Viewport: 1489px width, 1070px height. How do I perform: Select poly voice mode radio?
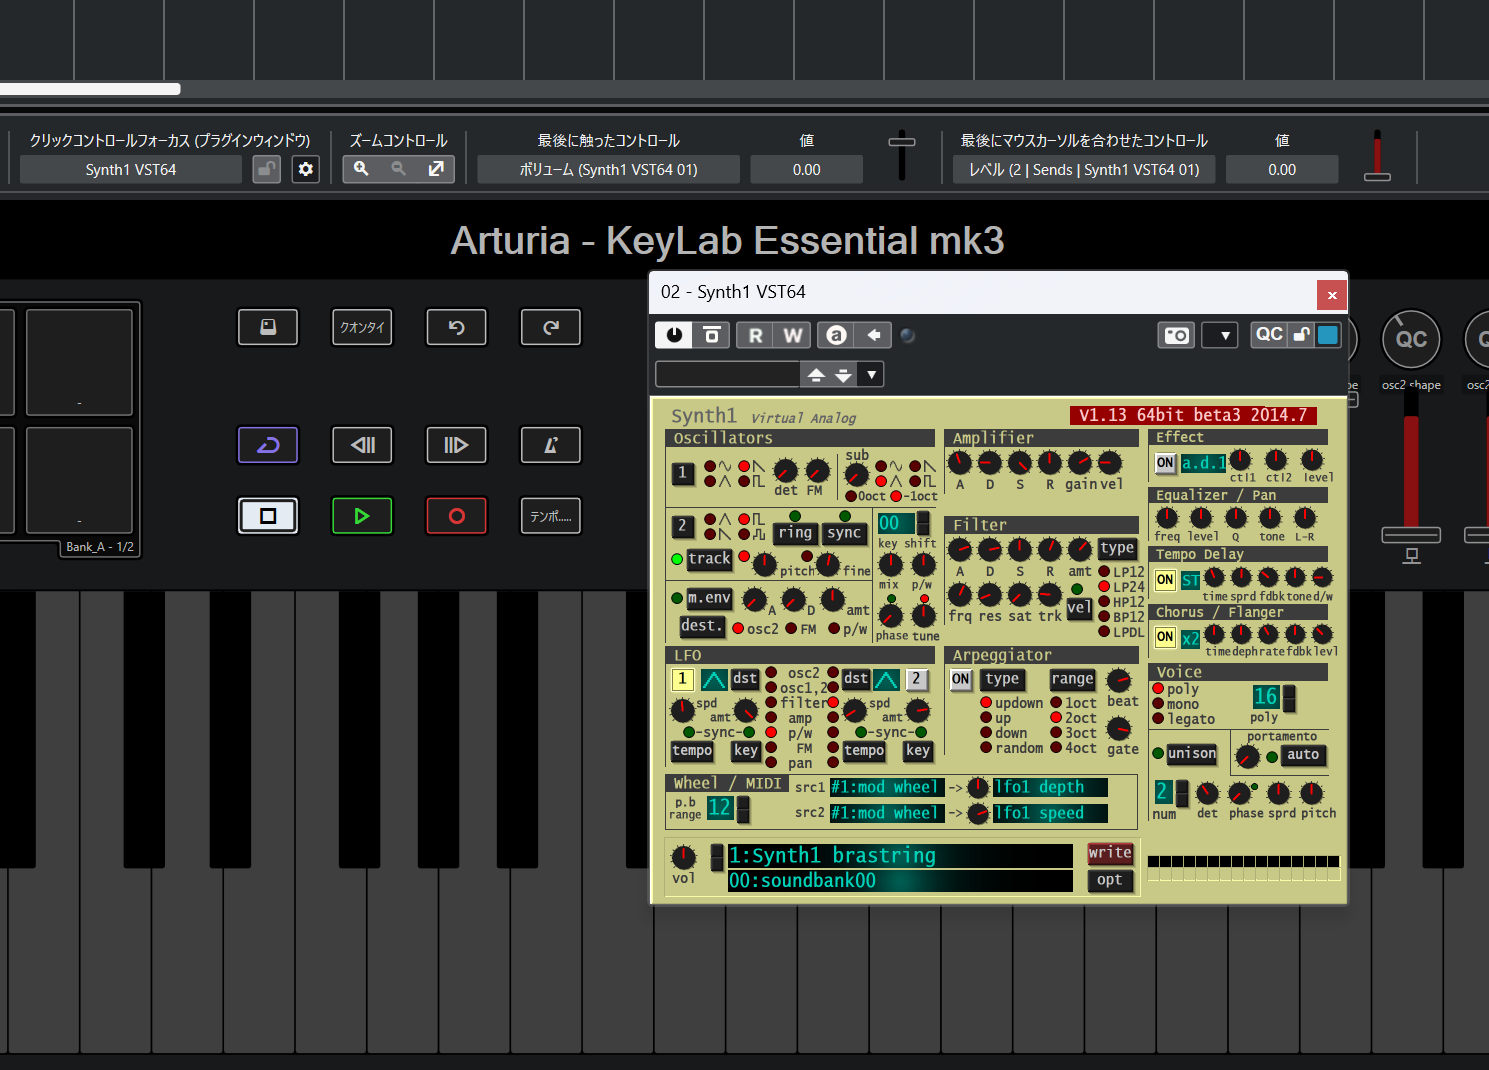point(1158,689)
